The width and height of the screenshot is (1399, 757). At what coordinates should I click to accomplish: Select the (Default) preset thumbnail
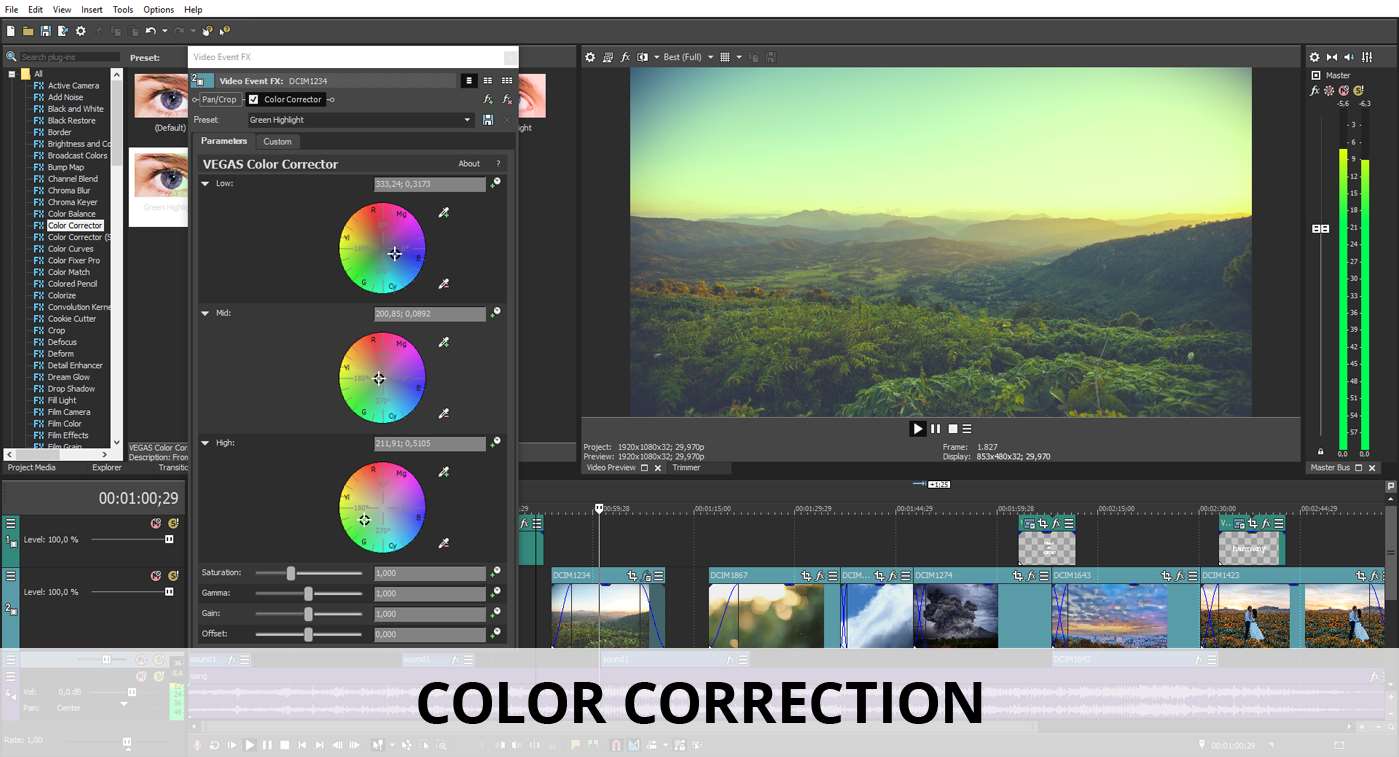click(160, 96)
